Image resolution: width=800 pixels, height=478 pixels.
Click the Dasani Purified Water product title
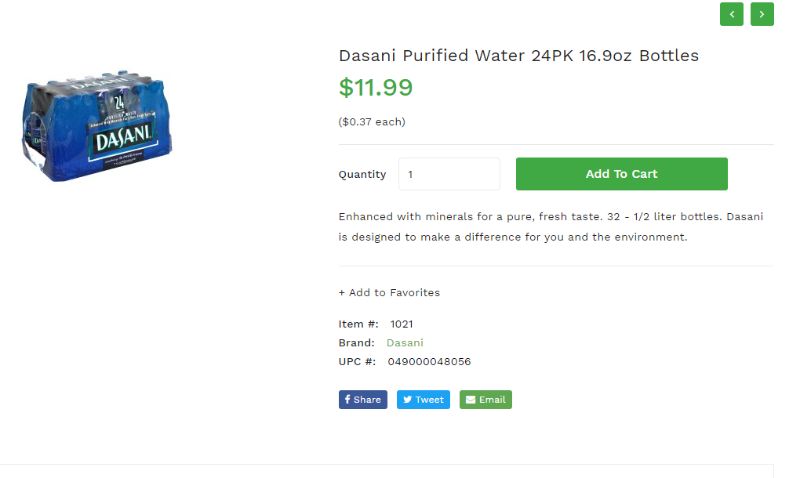coord(518,55)
